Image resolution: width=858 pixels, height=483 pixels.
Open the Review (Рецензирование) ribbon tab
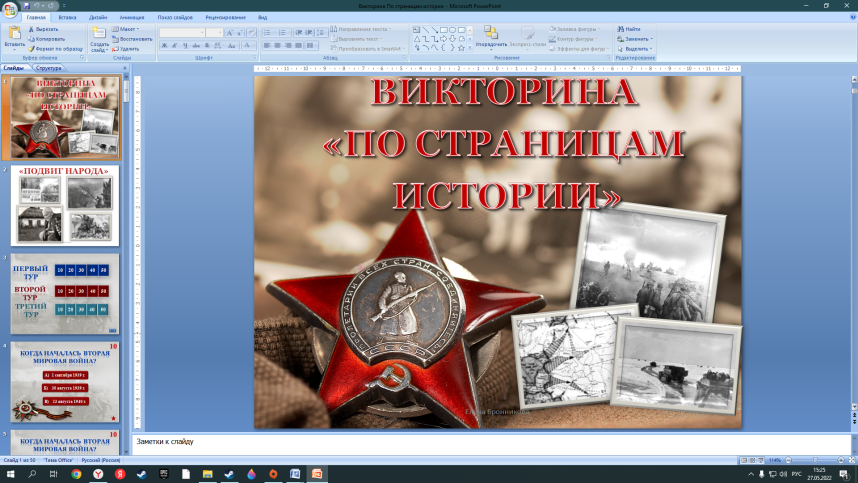(225, 18)
